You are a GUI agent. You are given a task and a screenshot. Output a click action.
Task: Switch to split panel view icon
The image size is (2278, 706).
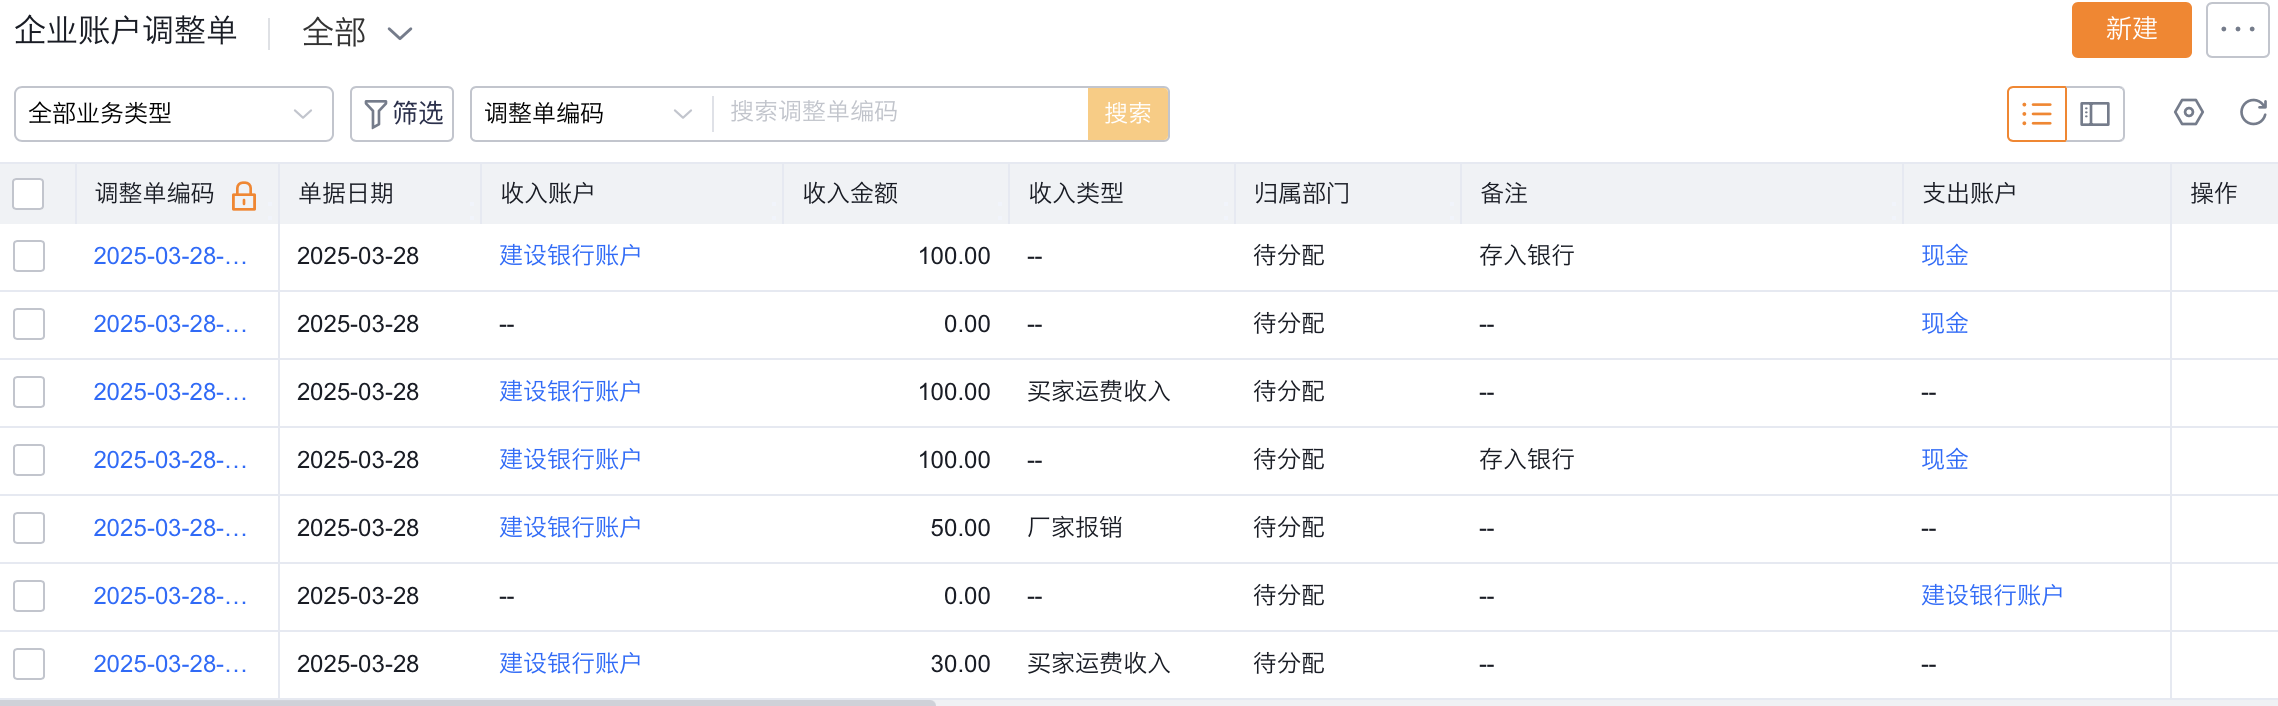(x=2094, y=114)
